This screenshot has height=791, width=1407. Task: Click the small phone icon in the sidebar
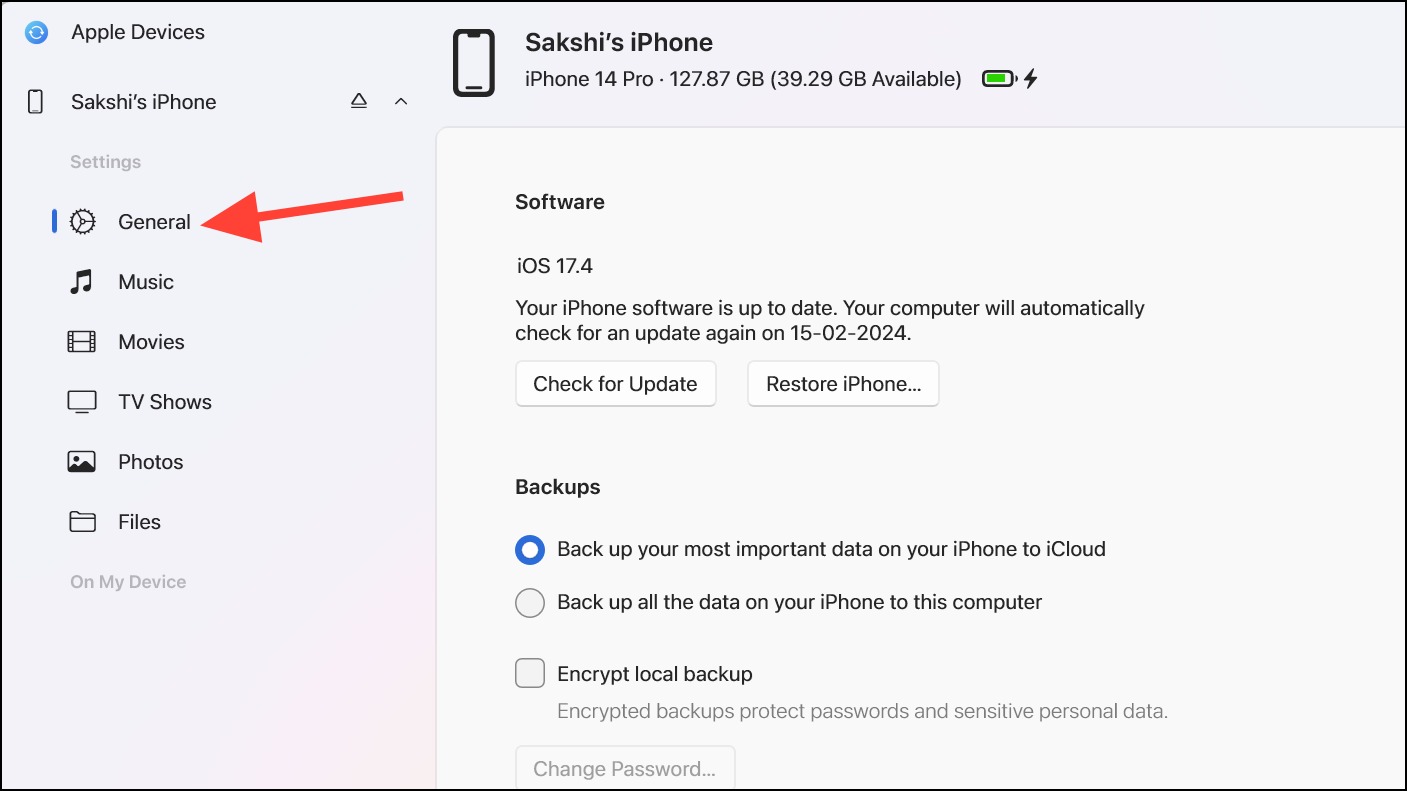[x=35, y=102]
